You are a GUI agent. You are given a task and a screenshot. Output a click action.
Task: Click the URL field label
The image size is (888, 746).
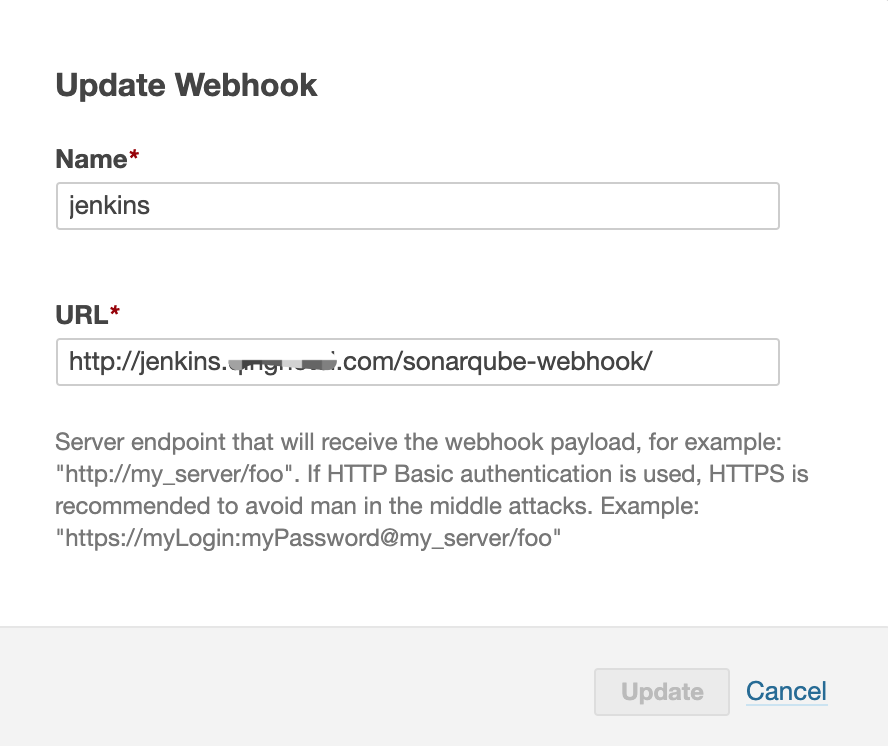pyautogui.click(x=81, y=315)
